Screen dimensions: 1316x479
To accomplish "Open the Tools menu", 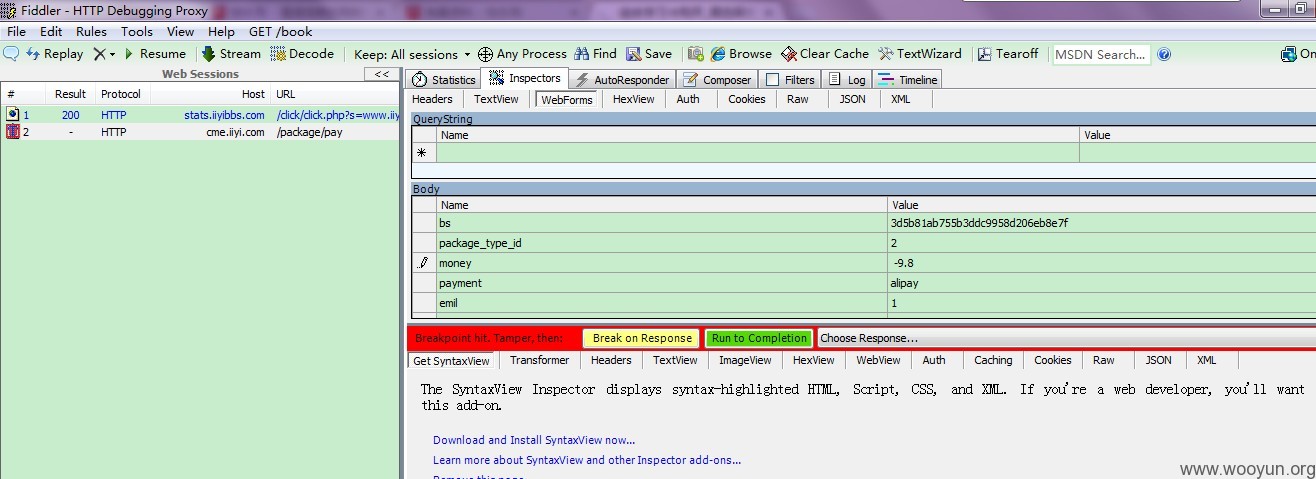I will tap(137, 32).
